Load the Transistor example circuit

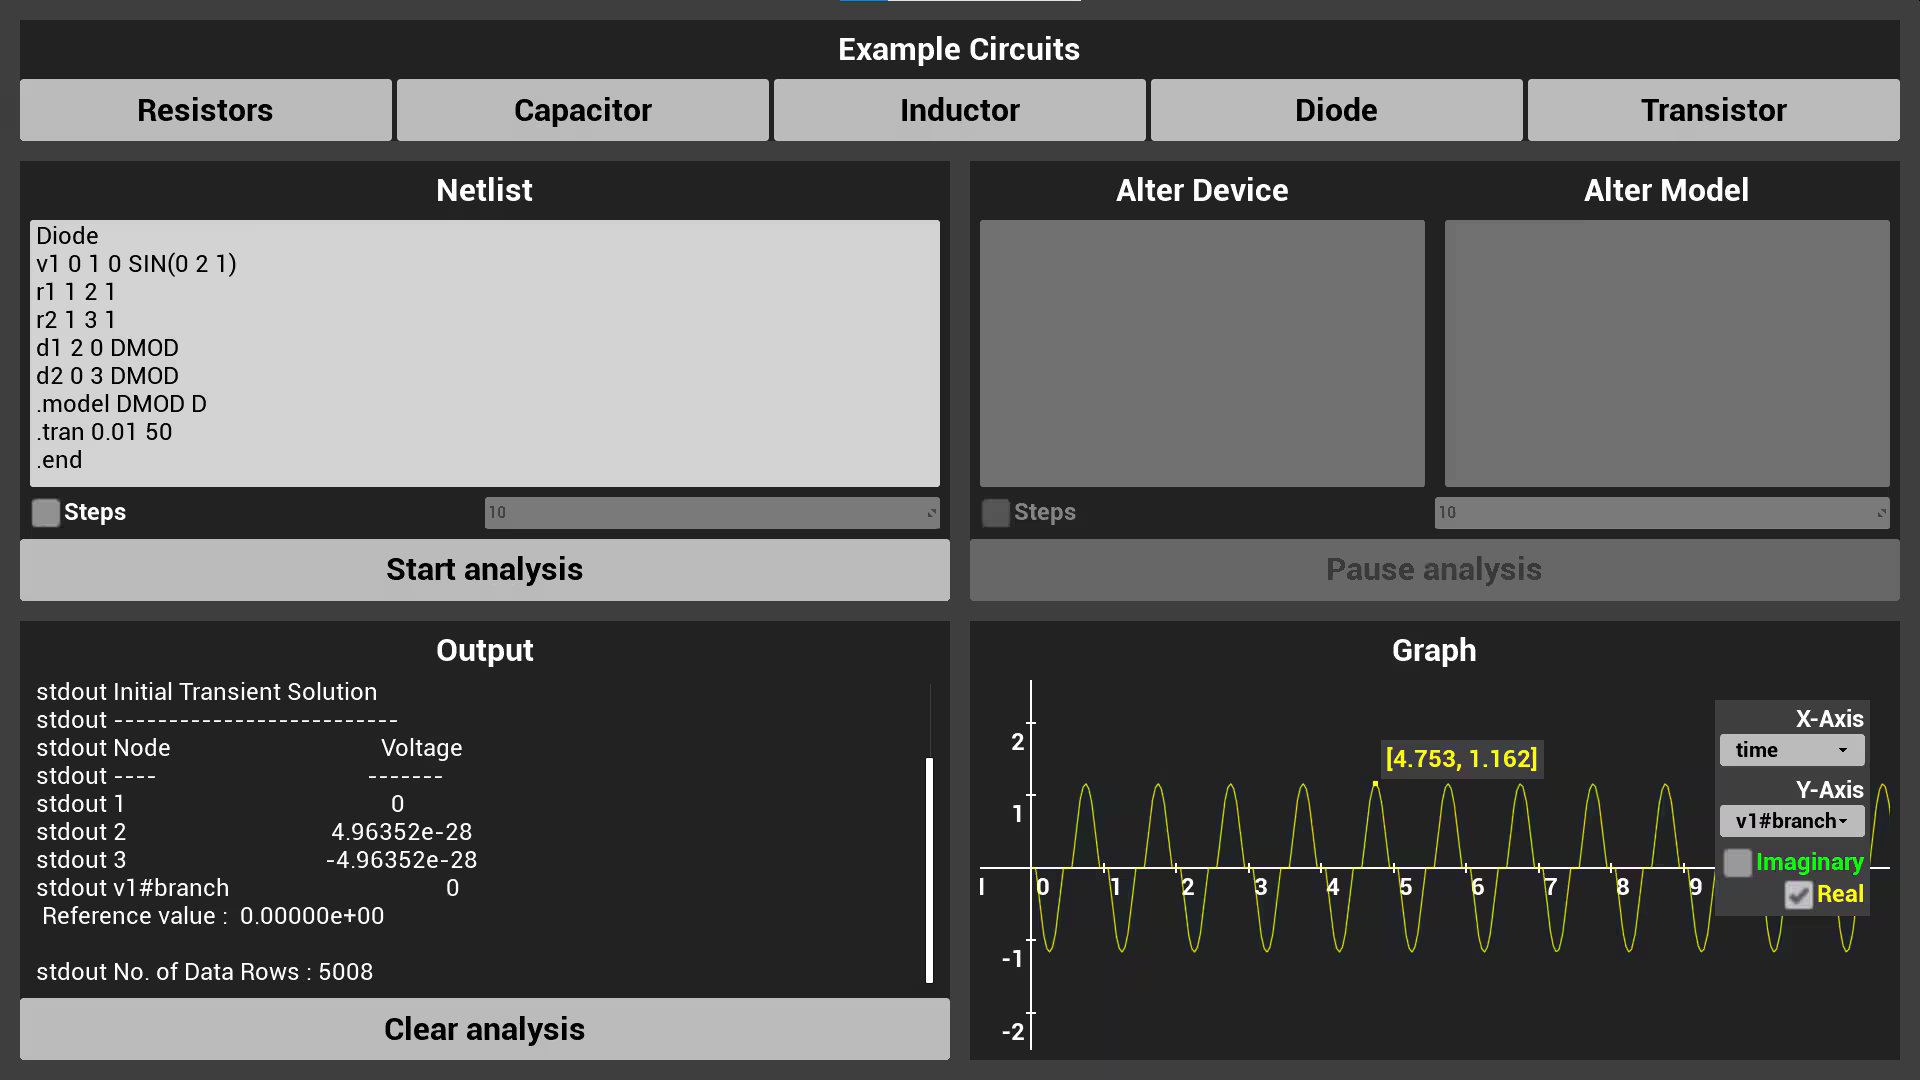[1713, 110]
